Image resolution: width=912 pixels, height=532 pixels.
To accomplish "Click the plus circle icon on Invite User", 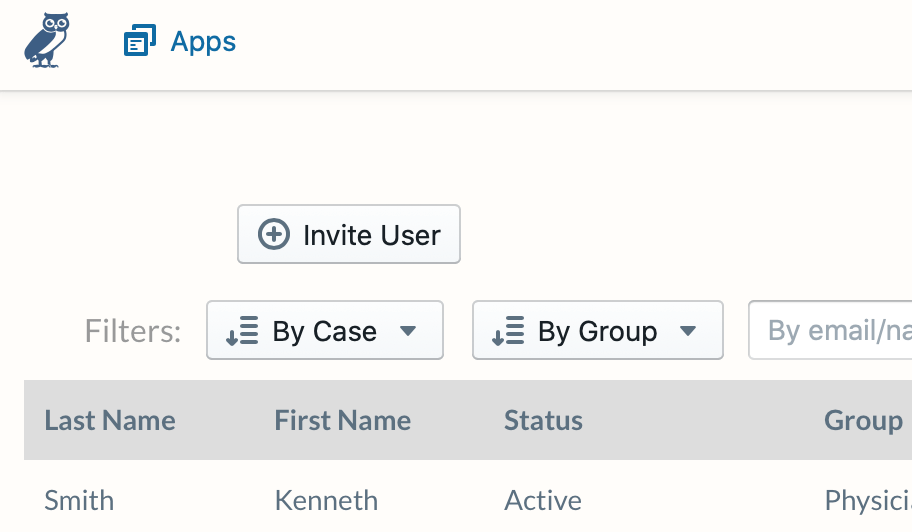I will (273, 234).
